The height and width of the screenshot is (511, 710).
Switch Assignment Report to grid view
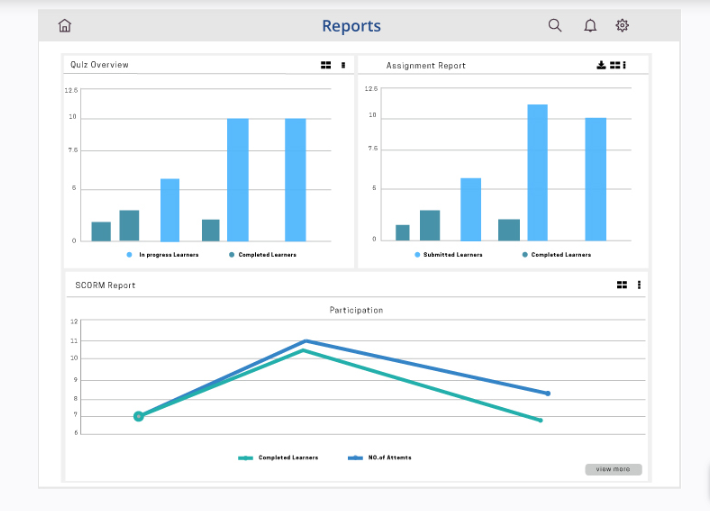tap(615, 65)
